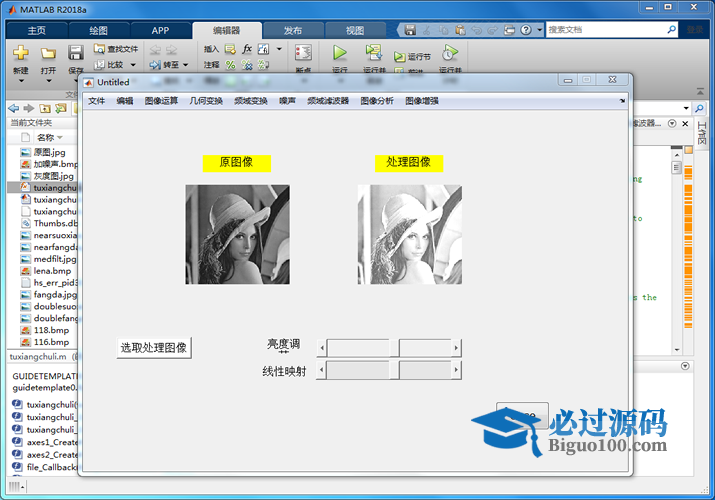The height and width of the screenshot is (500, 715).
Task: Click the browse for folder icon
Action: 61,108
